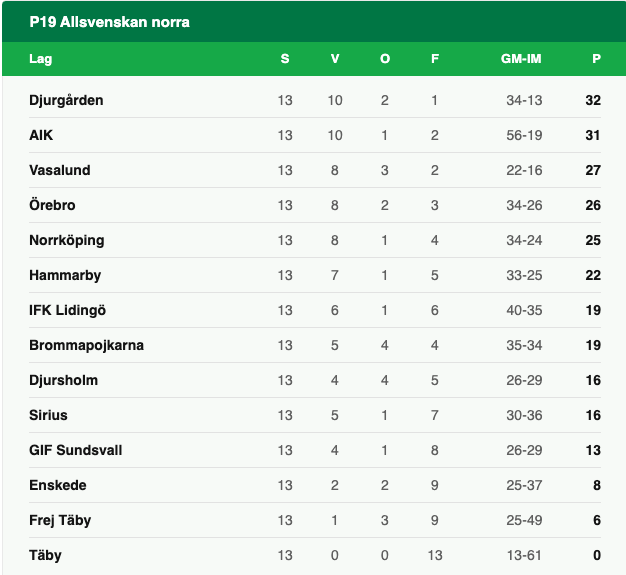Select AIK in the standings
The height and width of the screenshot is (575, 626).
click(x=41, y=135)
